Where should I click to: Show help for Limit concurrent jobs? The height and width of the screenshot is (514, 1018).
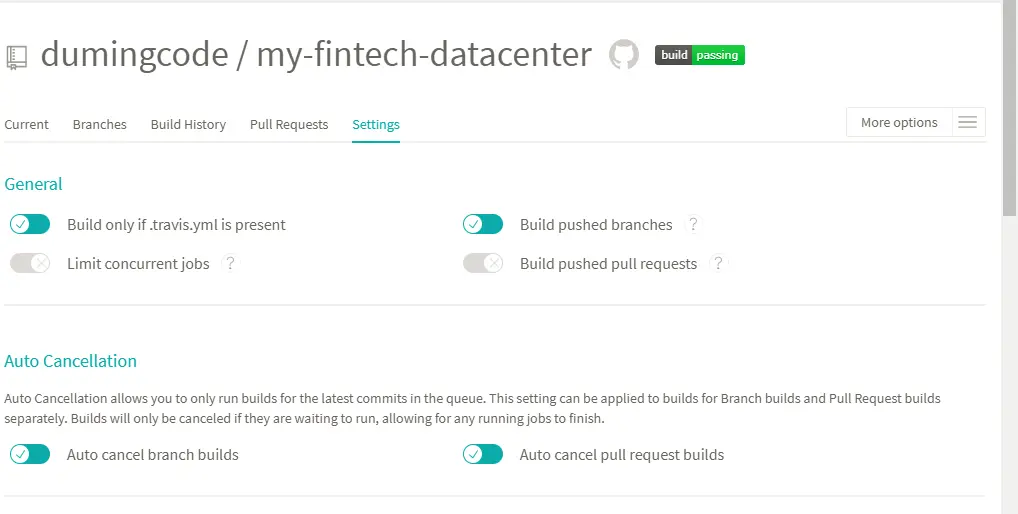[230, 263]
